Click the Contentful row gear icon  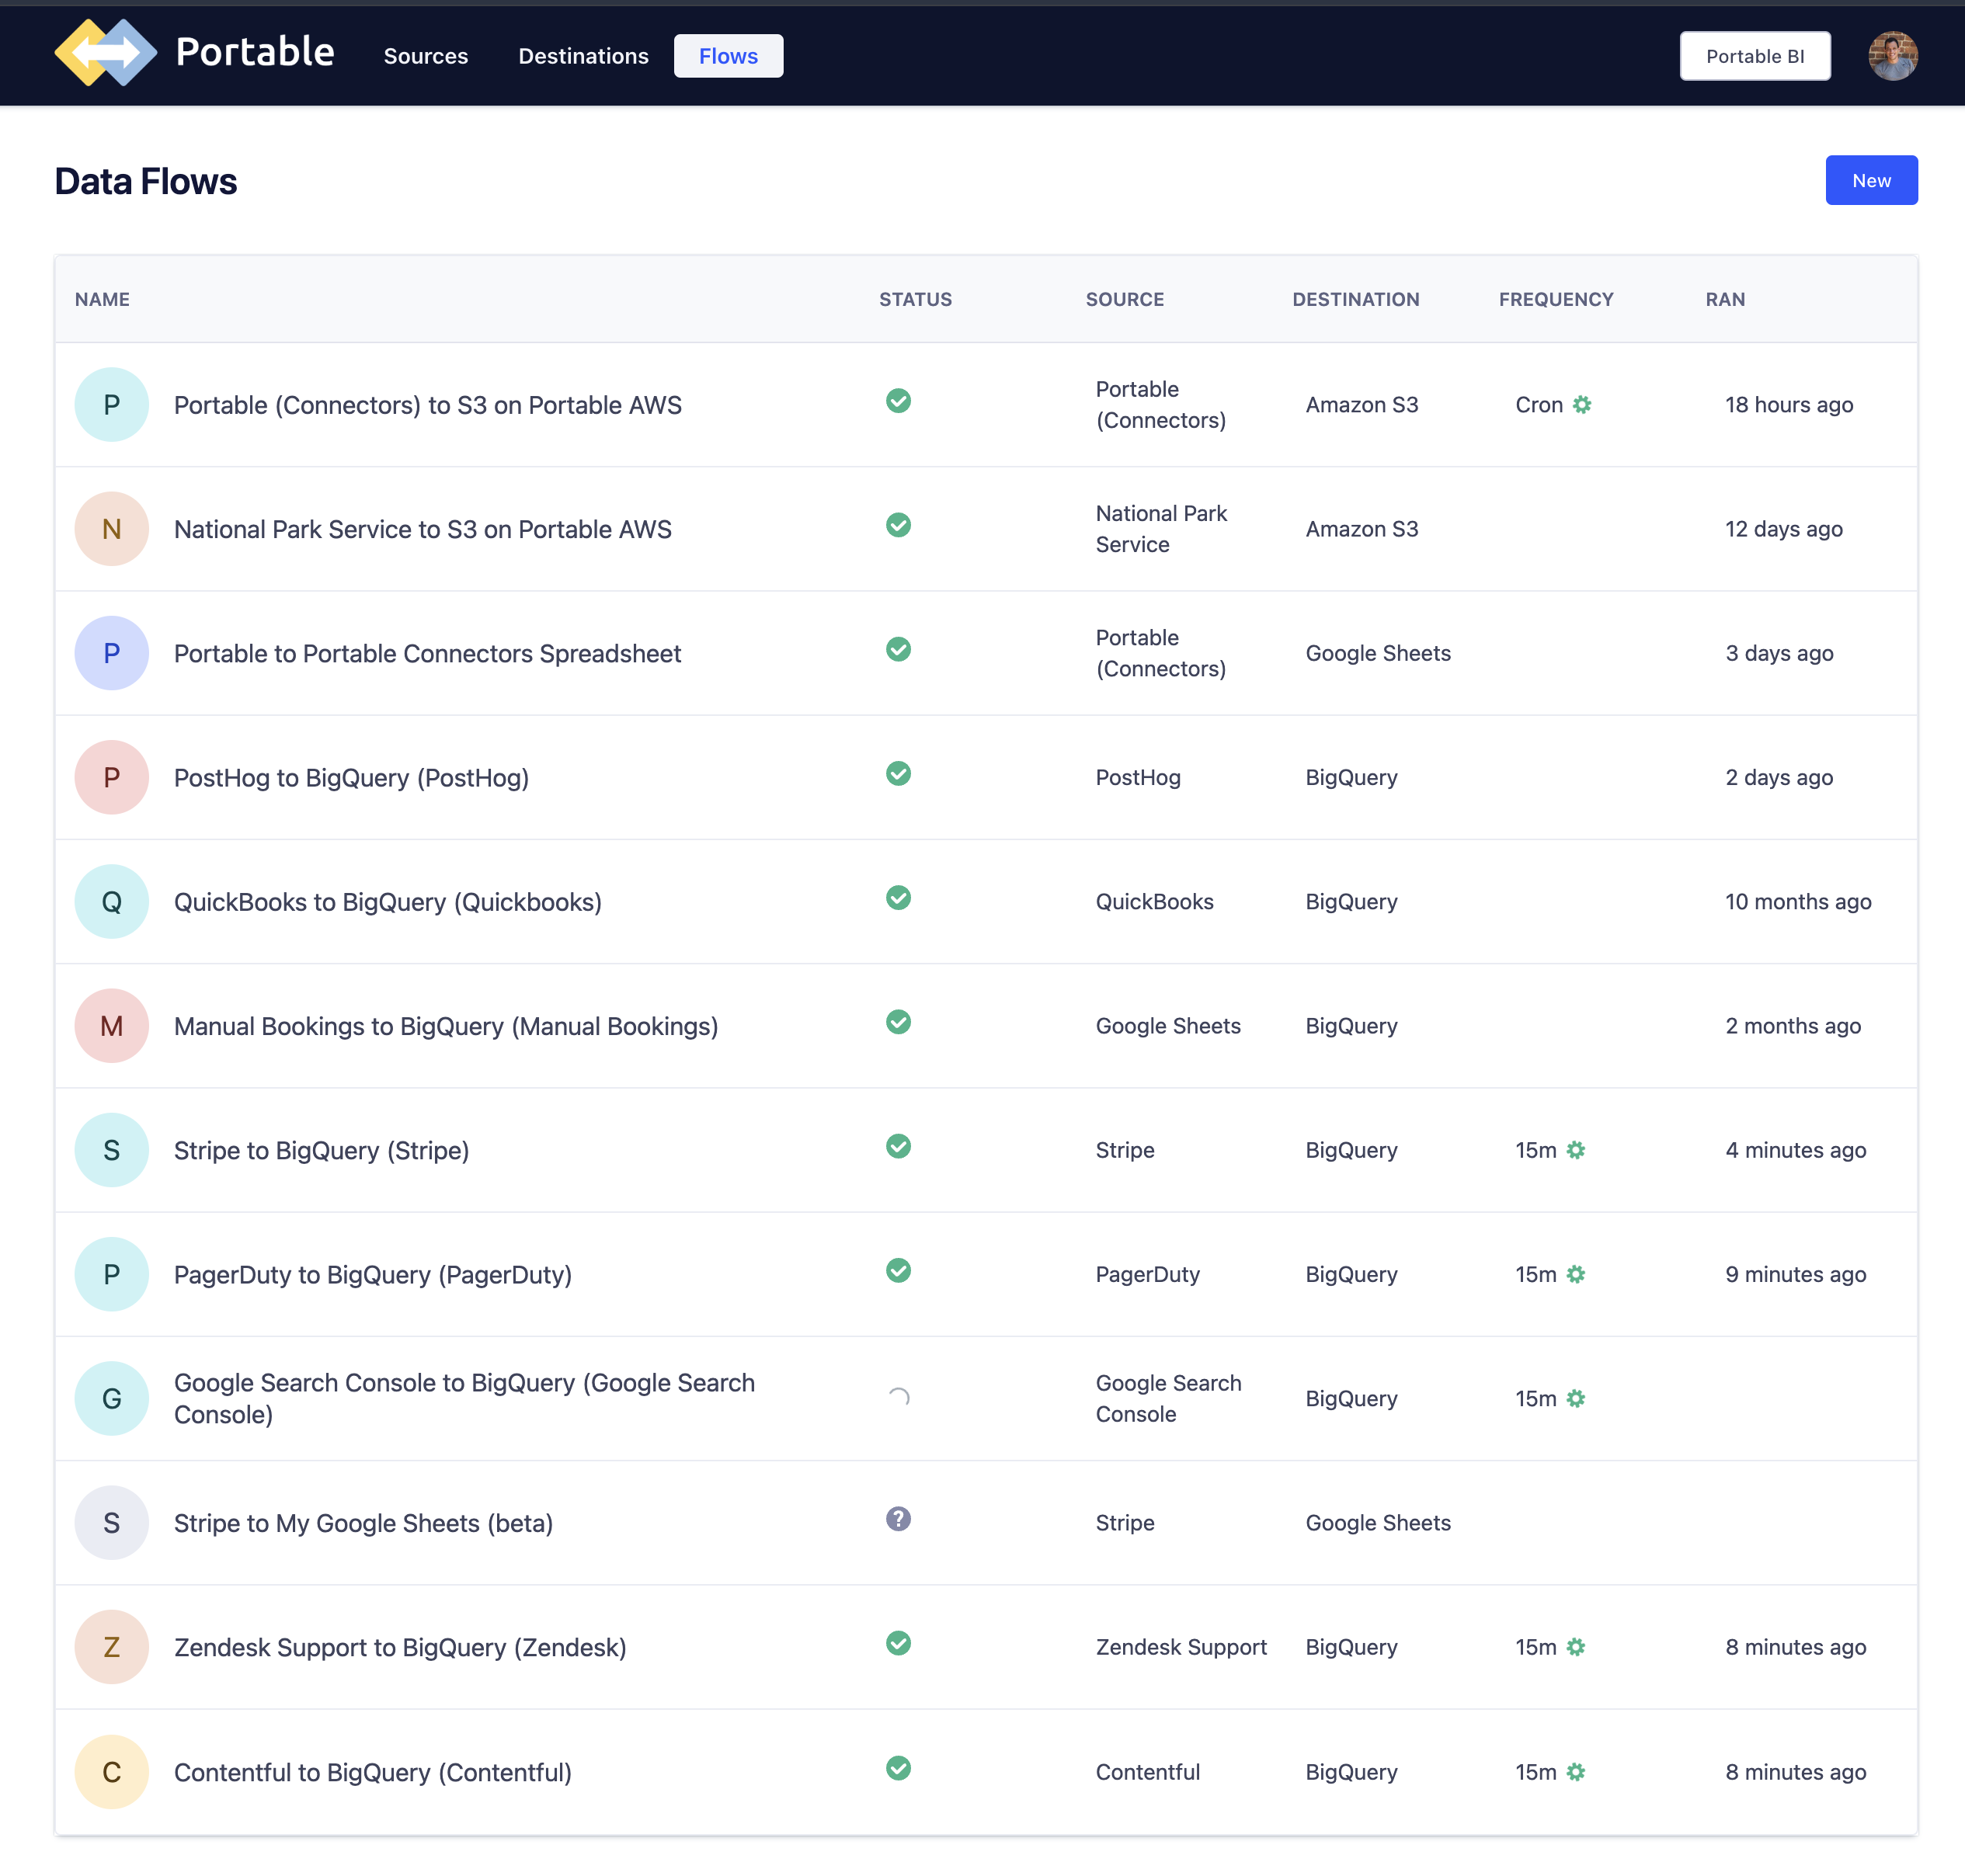[x=1576, y=1772]
